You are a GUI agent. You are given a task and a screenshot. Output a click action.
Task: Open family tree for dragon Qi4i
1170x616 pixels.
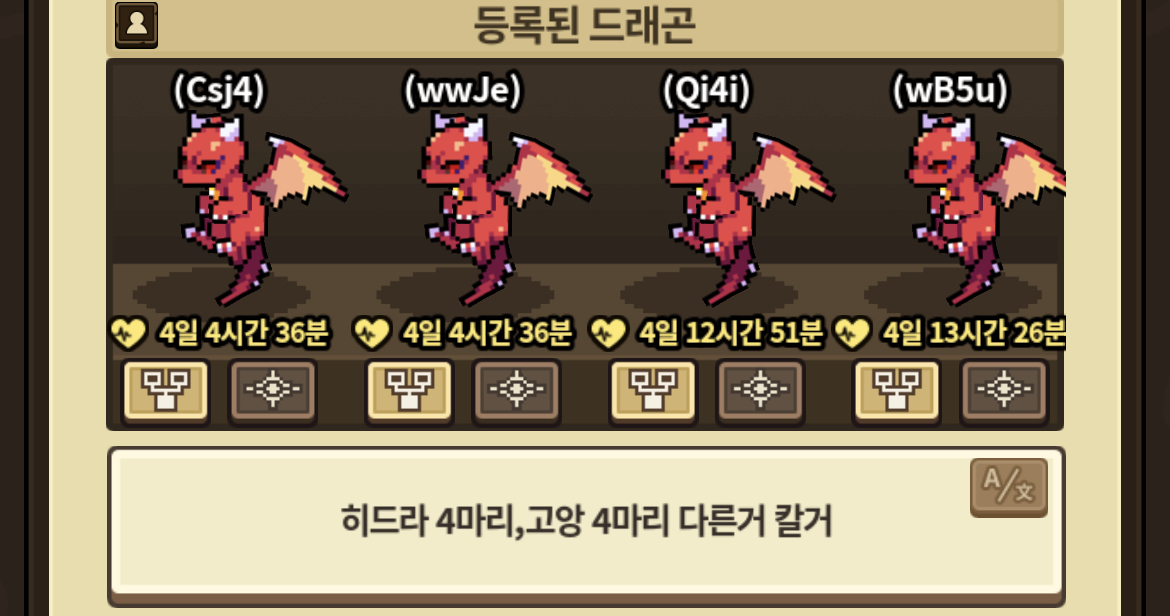click(x=654, y=390)
